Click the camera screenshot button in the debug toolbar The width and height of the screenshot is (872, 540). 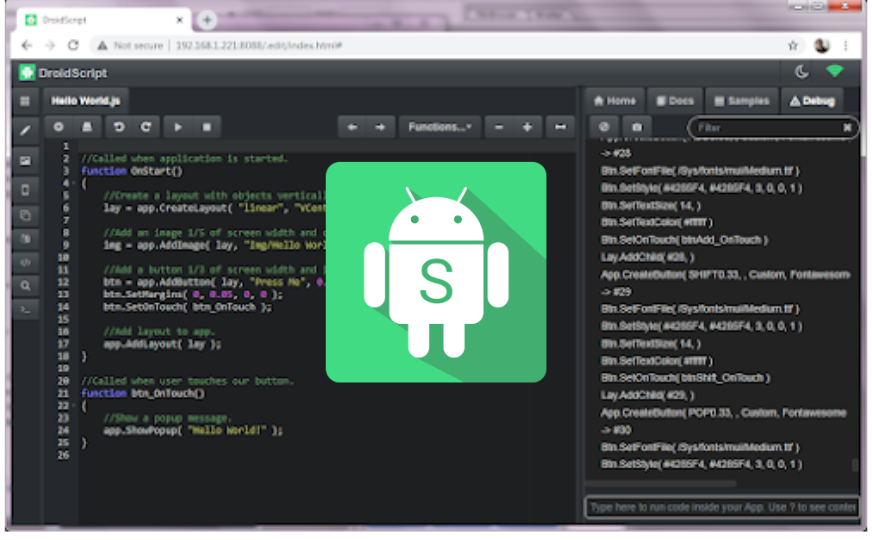[x=637, y=127]
